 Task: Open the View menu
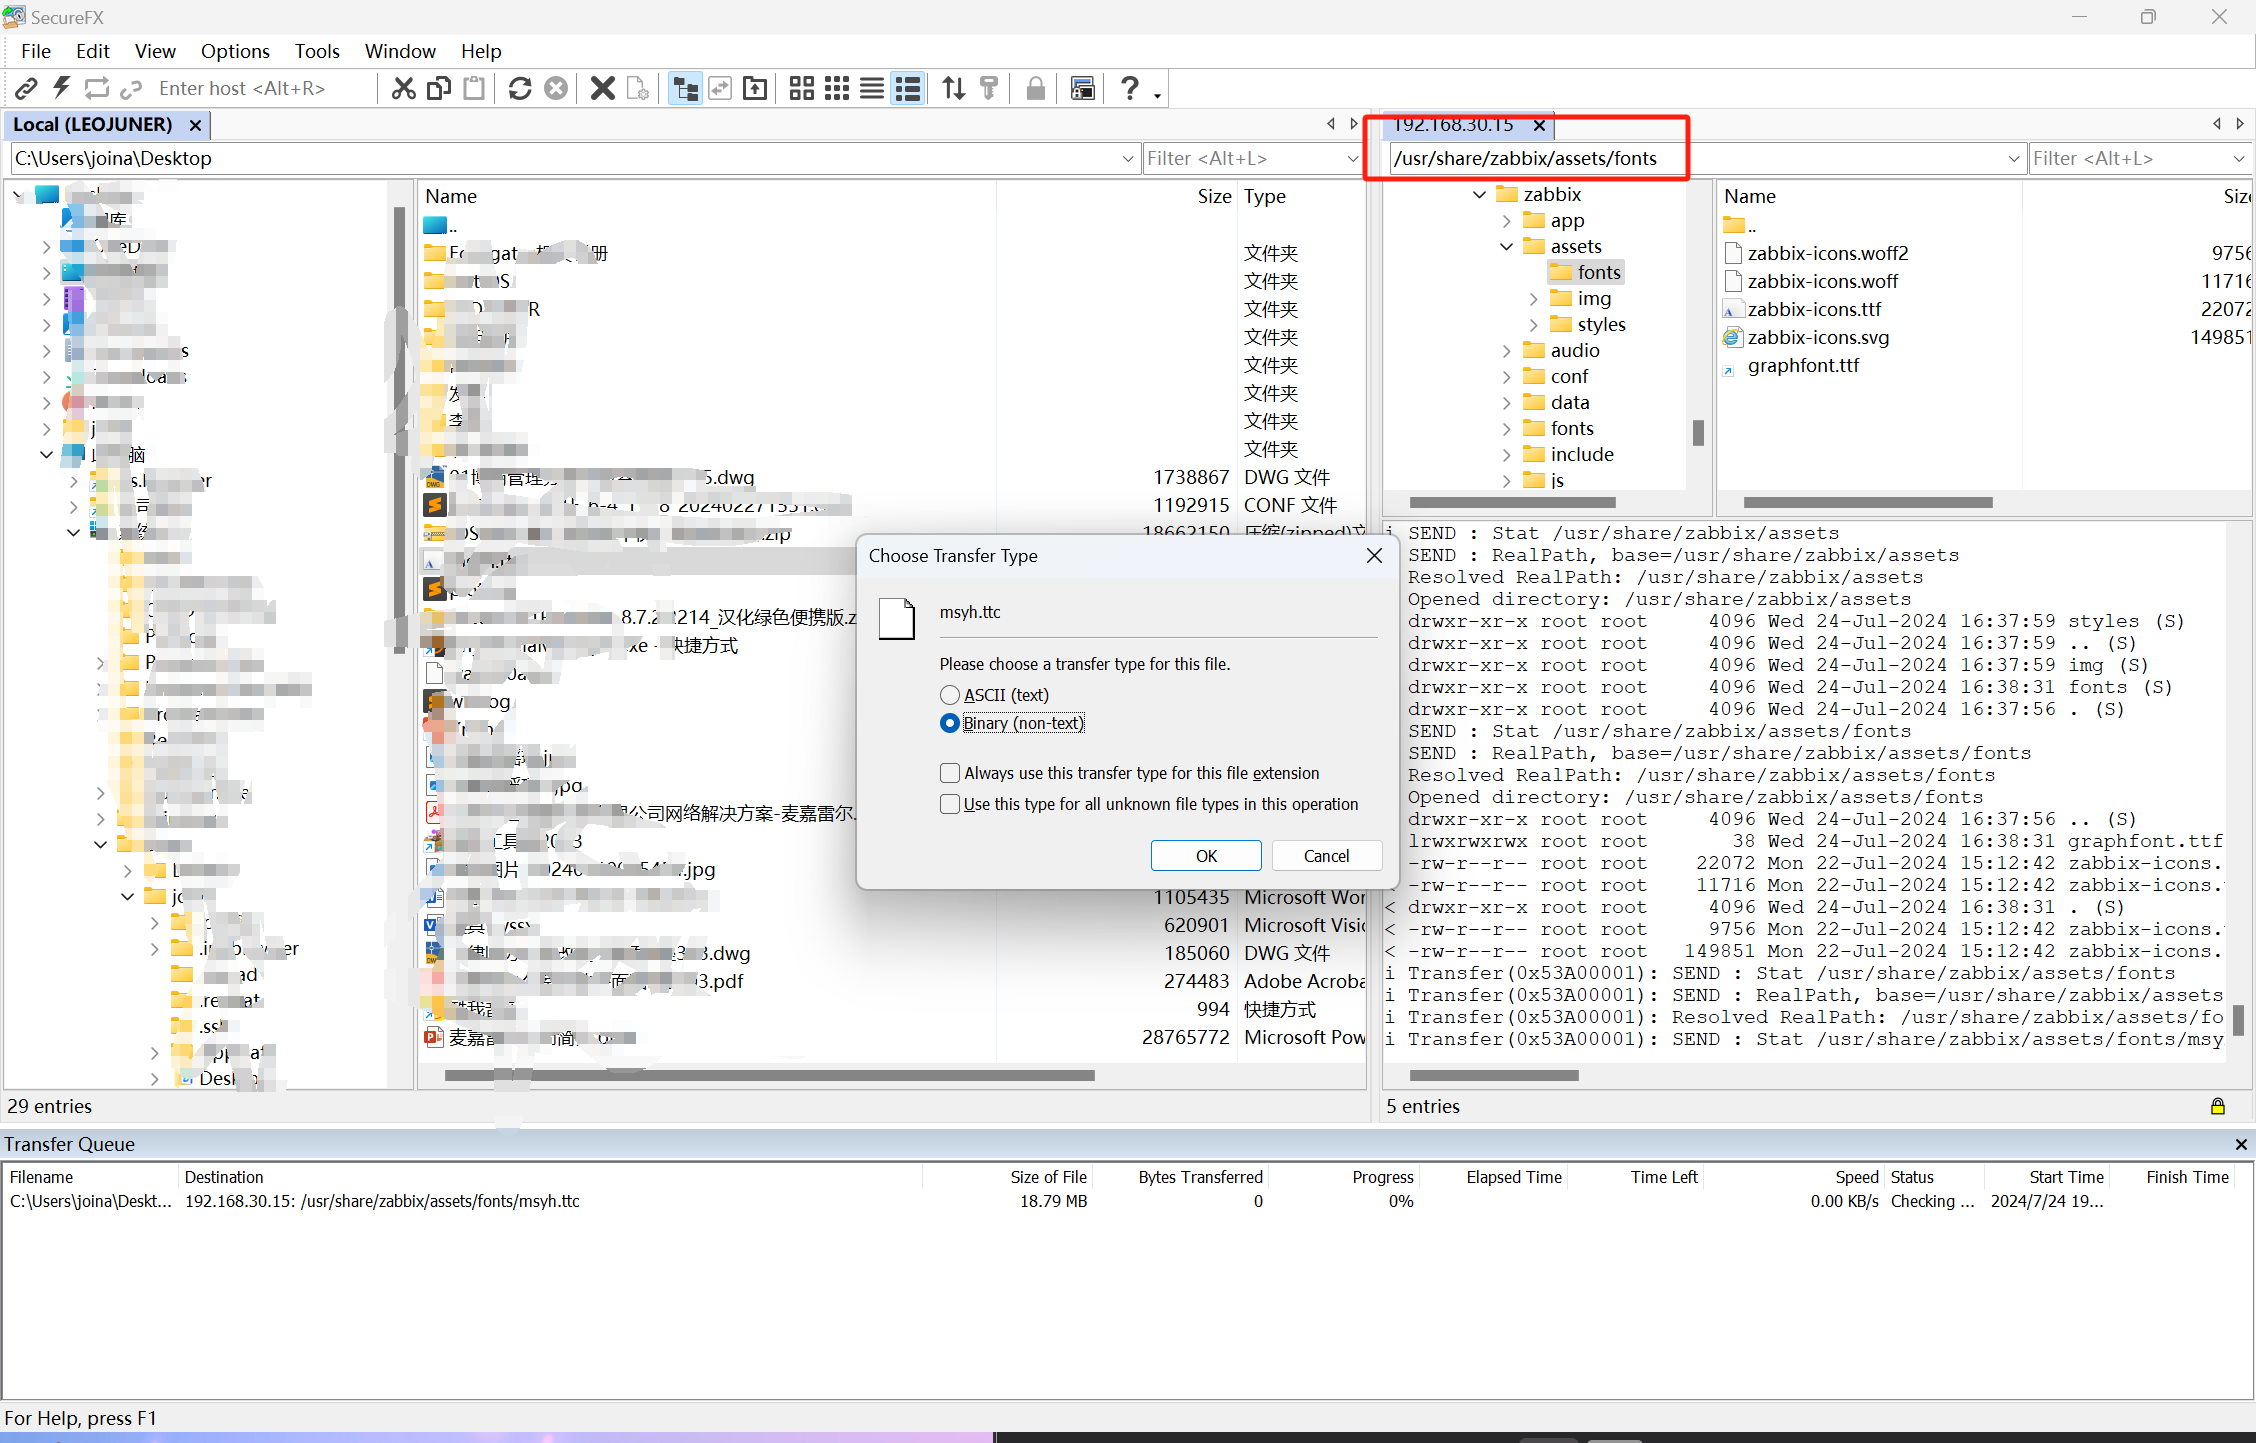pos(155,51)
